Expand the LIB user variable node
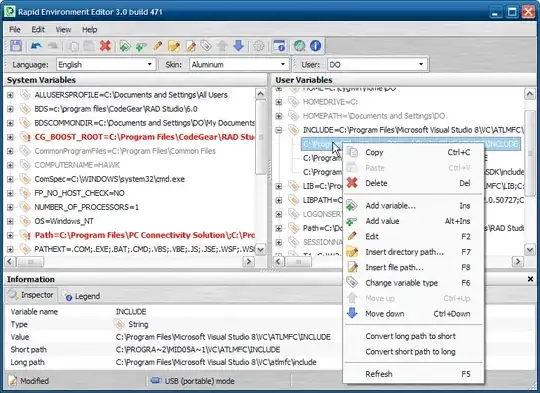540x393 pixels. coord(279,186)
